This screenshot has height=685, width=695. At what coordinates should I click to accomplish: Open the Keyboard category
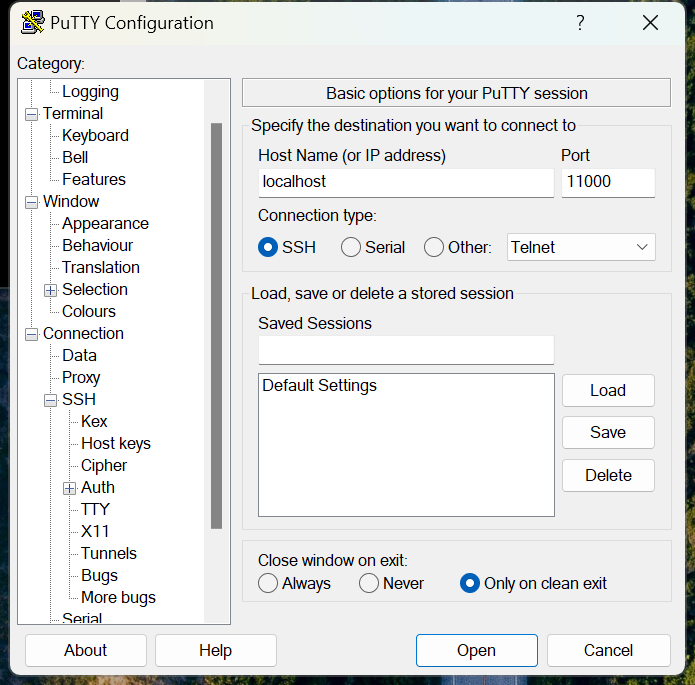pyautogui.click(x=95, y=136)
